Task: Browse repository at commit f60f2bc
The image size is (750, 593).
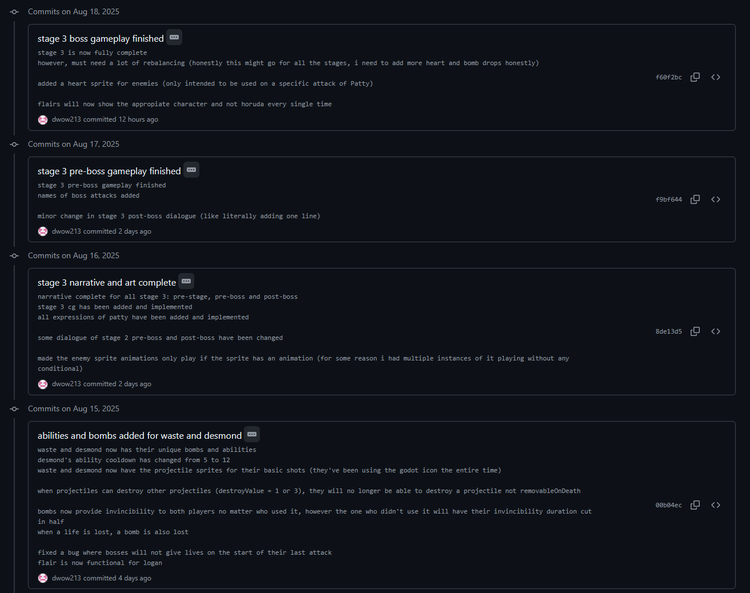Action: click(x=716, y=77)
